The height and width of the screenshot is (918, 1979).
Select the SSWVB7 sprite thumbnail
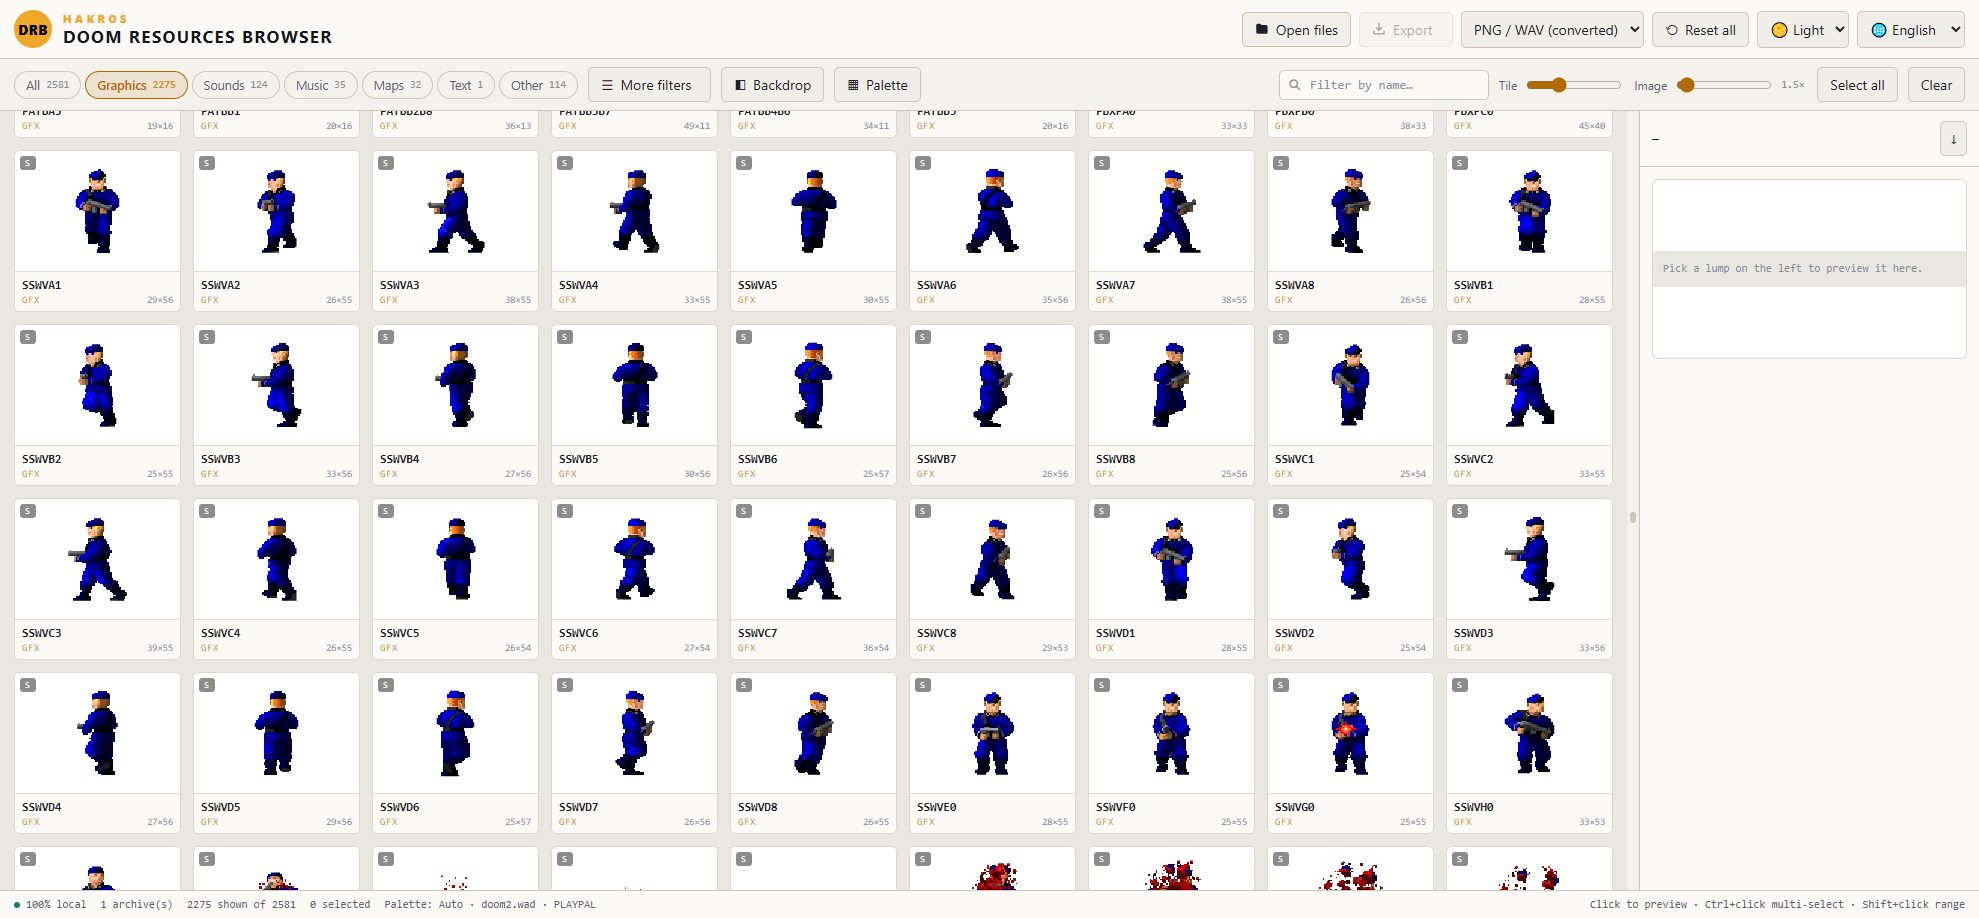(992, 385)
